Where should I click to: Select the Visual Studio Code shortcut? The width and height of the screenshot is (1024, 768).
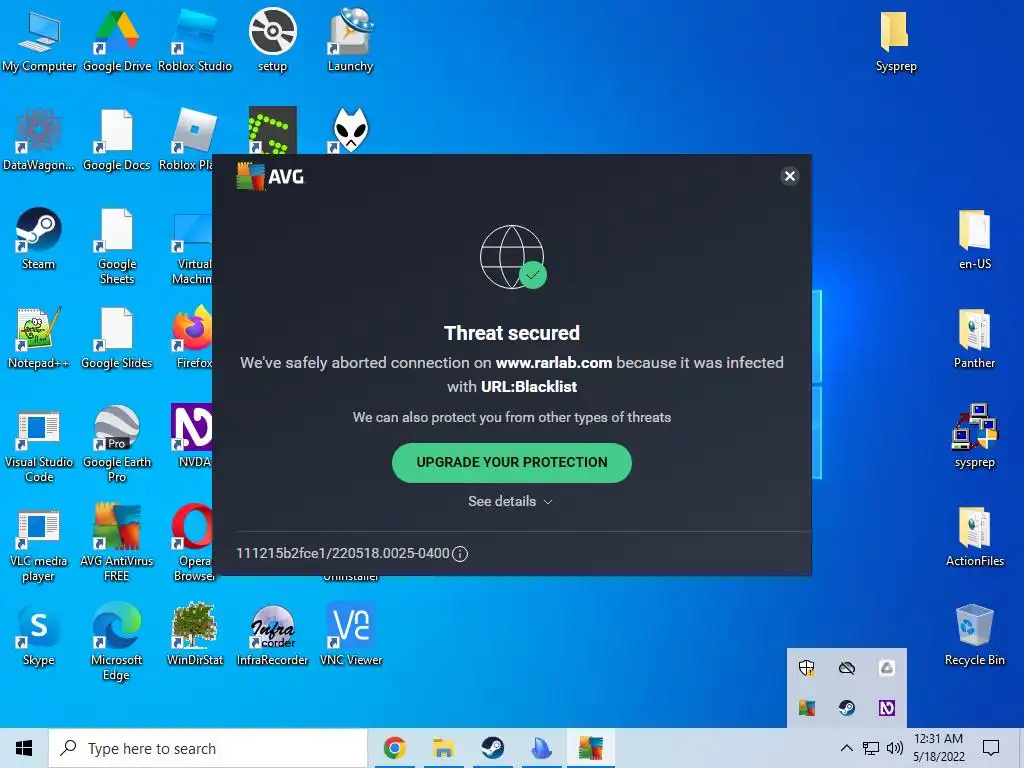tap(39, 447)
